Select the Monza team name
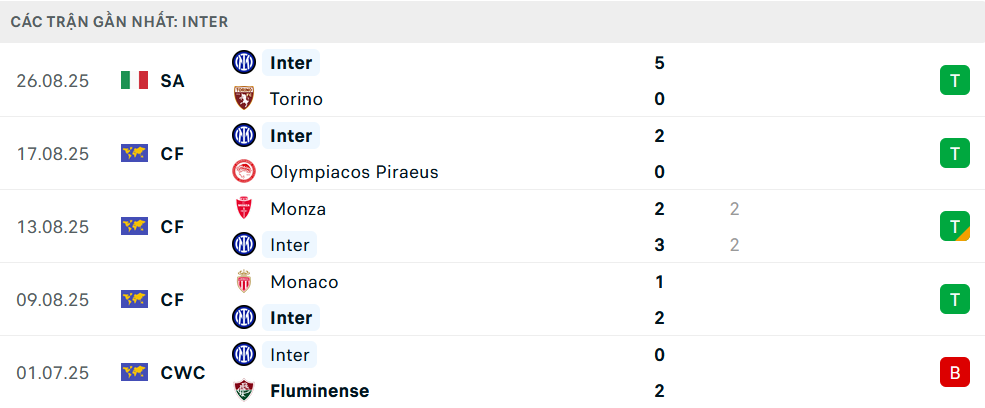The image size is (985, 408). (x=298, y=209)
